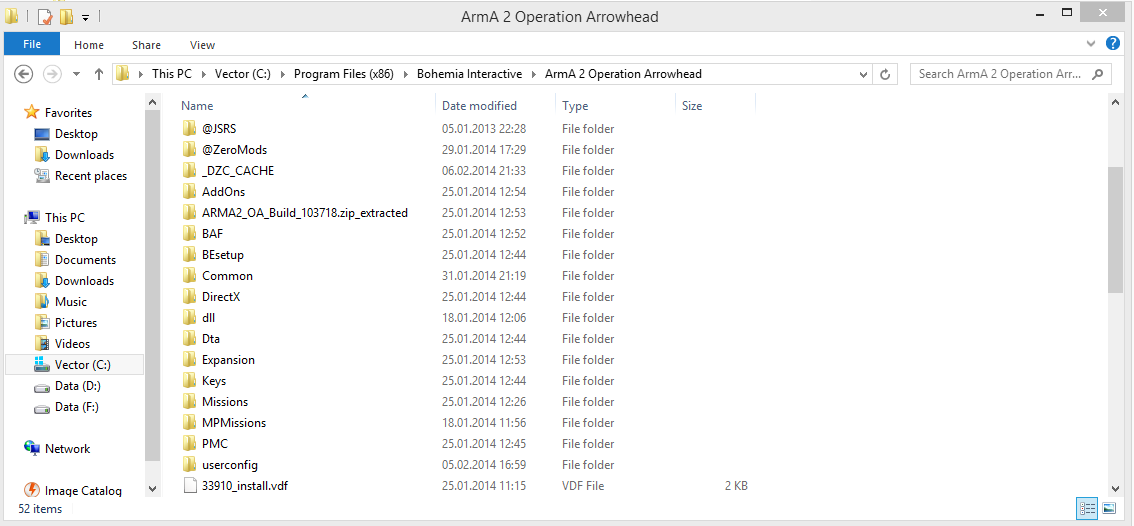The image size is (1134, 526).
Task: Go up one folder level
Action: click(98, 74)
